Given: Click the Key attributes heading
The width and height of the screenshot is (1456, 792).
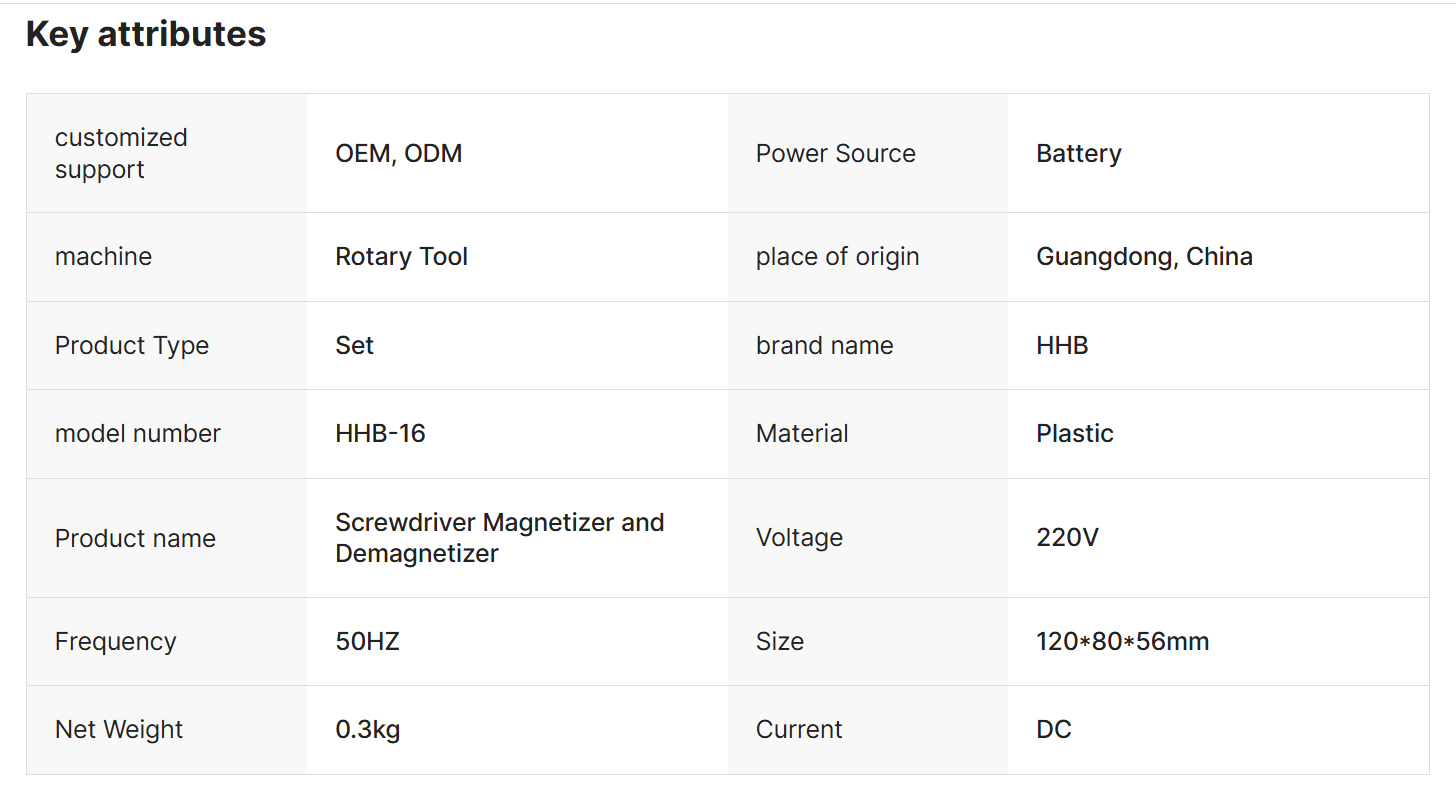Looking at the screenshot, I should point(146,34).
